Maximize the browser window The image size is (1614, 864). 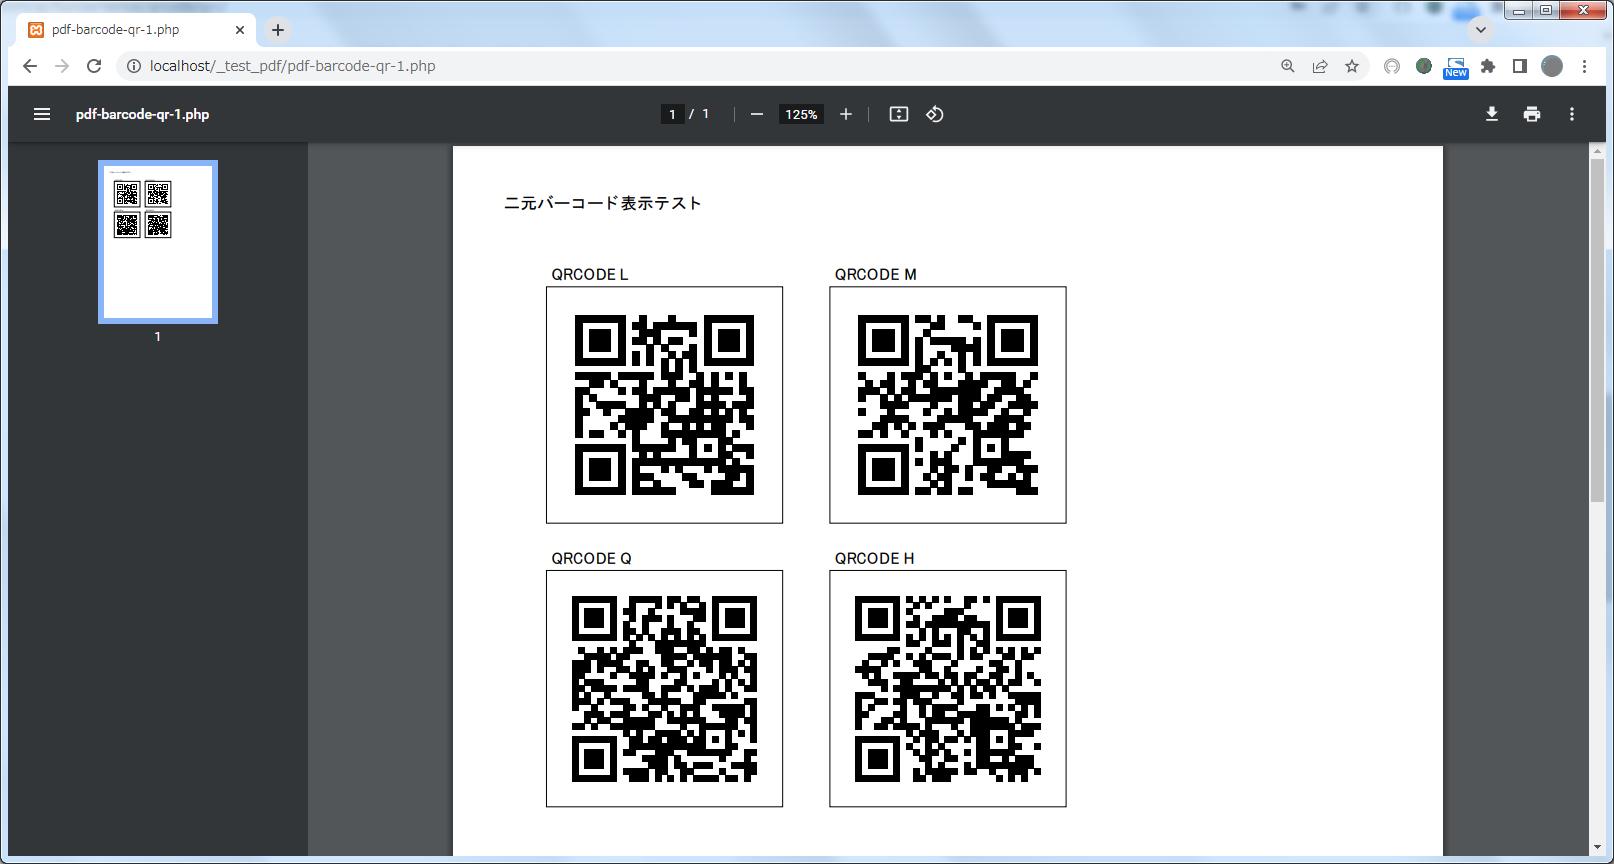(x=1546, y=11)
